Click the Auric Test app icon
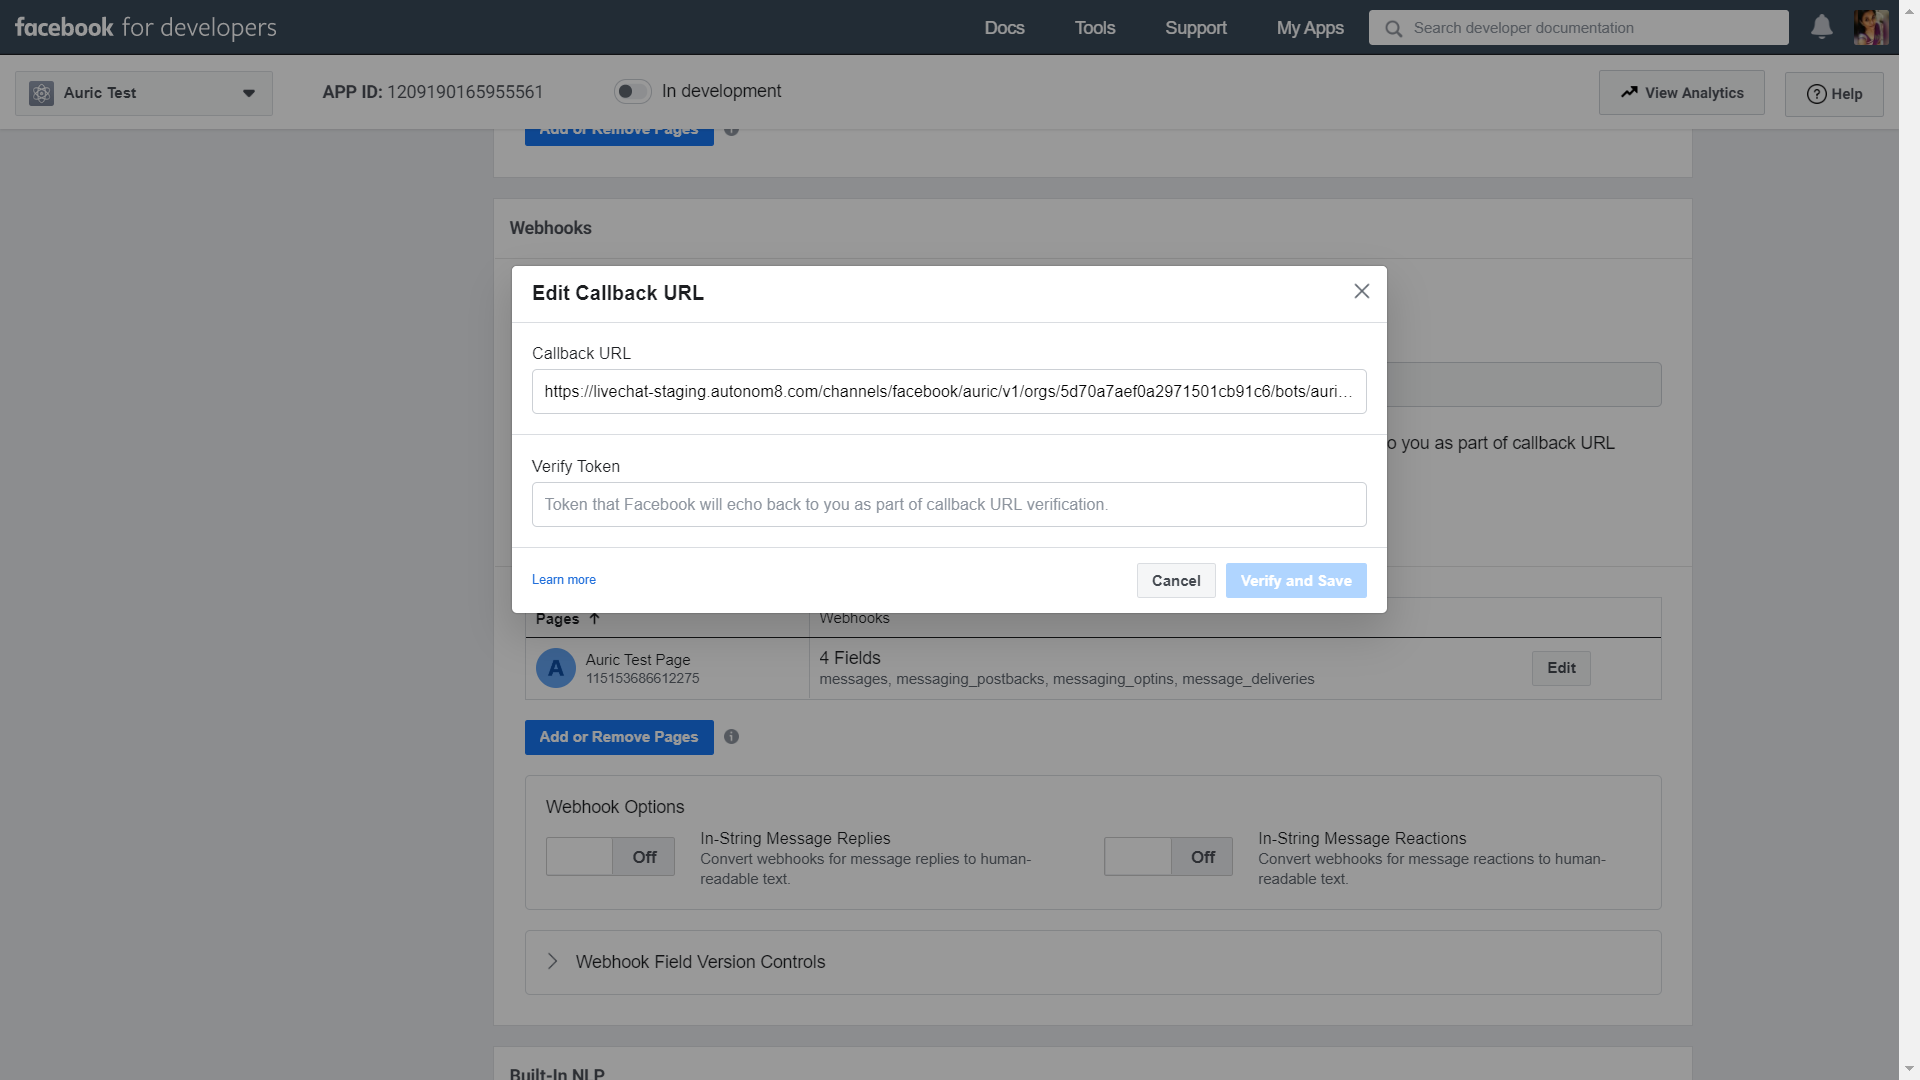The height and width of the screenshot is (1080, 1920). (41, 93)
